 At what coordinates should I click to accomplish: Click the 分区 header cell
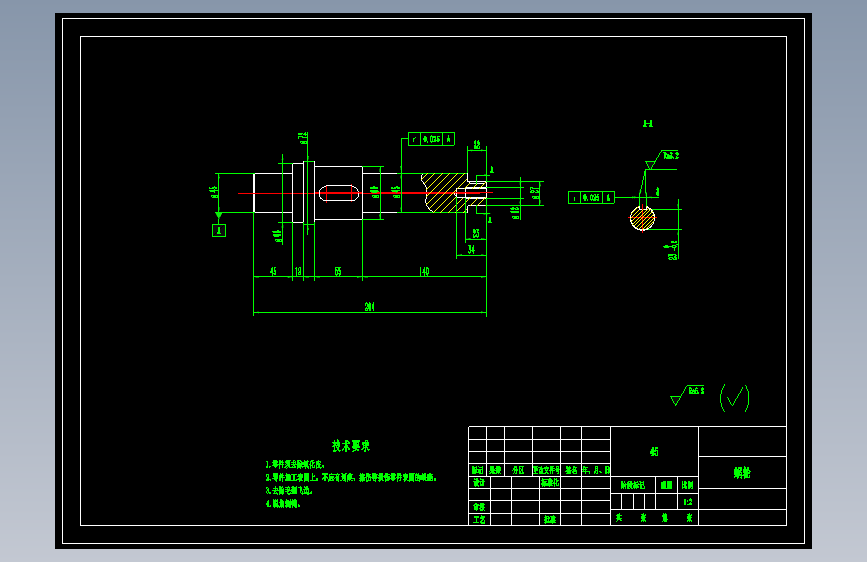click(x=518, y=470)
